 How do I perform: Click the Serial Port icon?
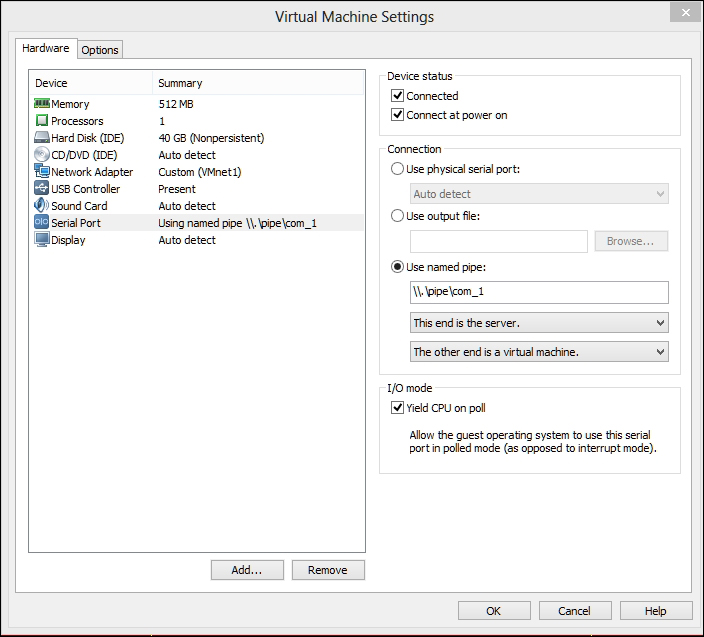(x=42, y=222)
